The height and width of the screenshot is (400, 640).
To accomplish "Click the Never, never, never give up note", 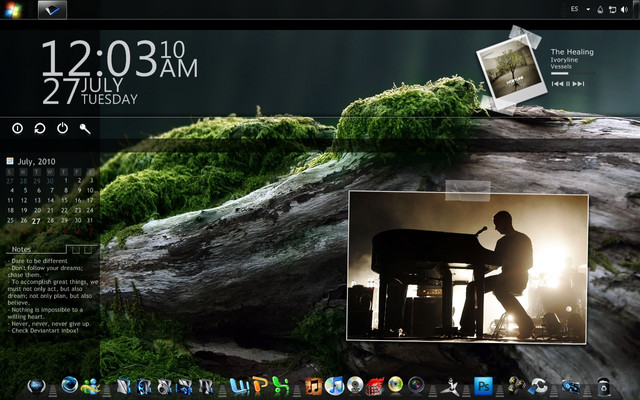I will (x=49, y=324).
